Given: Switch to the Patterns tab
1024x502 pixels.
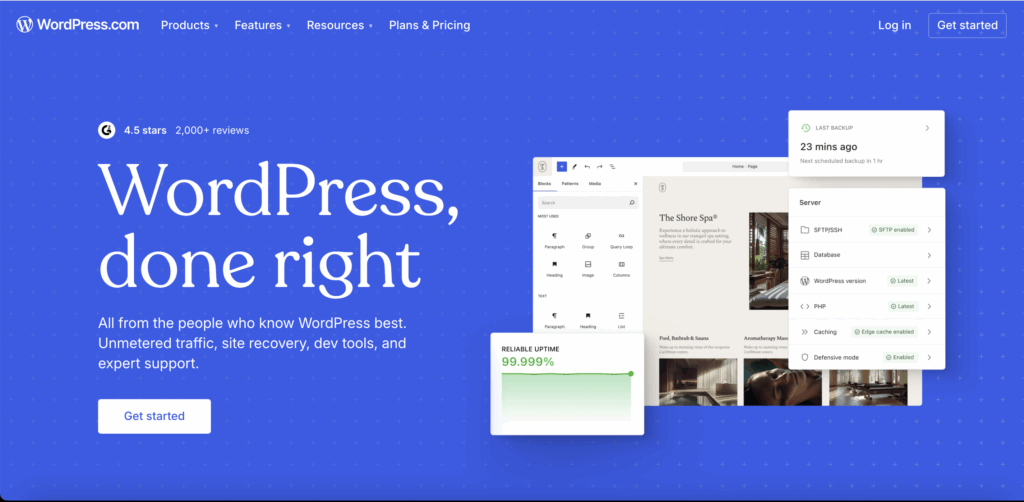Looking at the screenshot, I should tap(569, 184).
